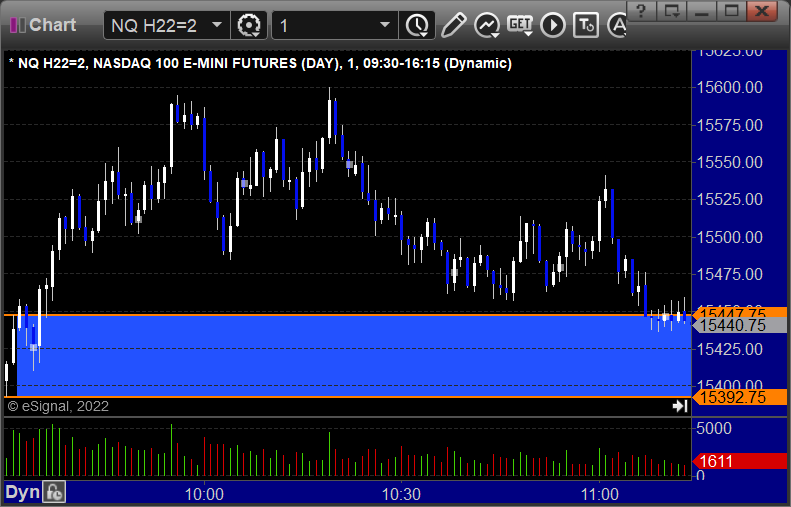Click the 15392.75 orange price marker

[740, 397]
